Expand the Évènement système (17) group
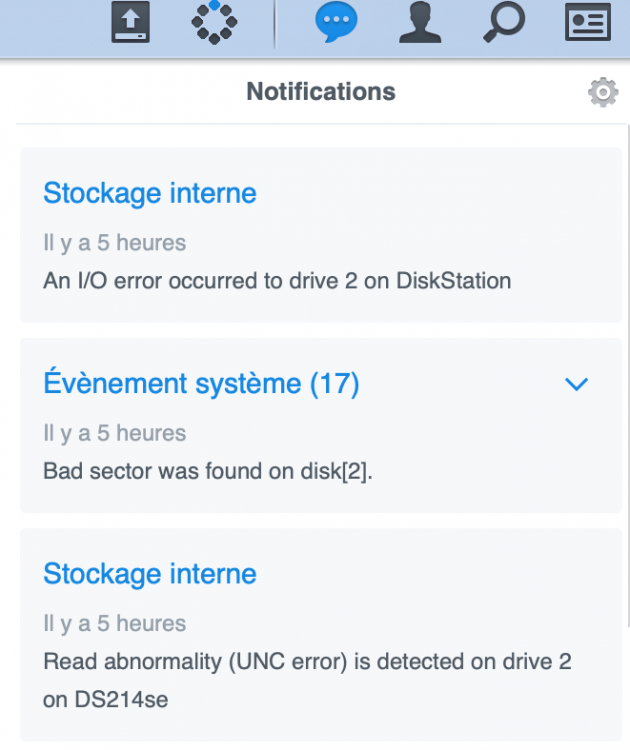 [577, 384]
